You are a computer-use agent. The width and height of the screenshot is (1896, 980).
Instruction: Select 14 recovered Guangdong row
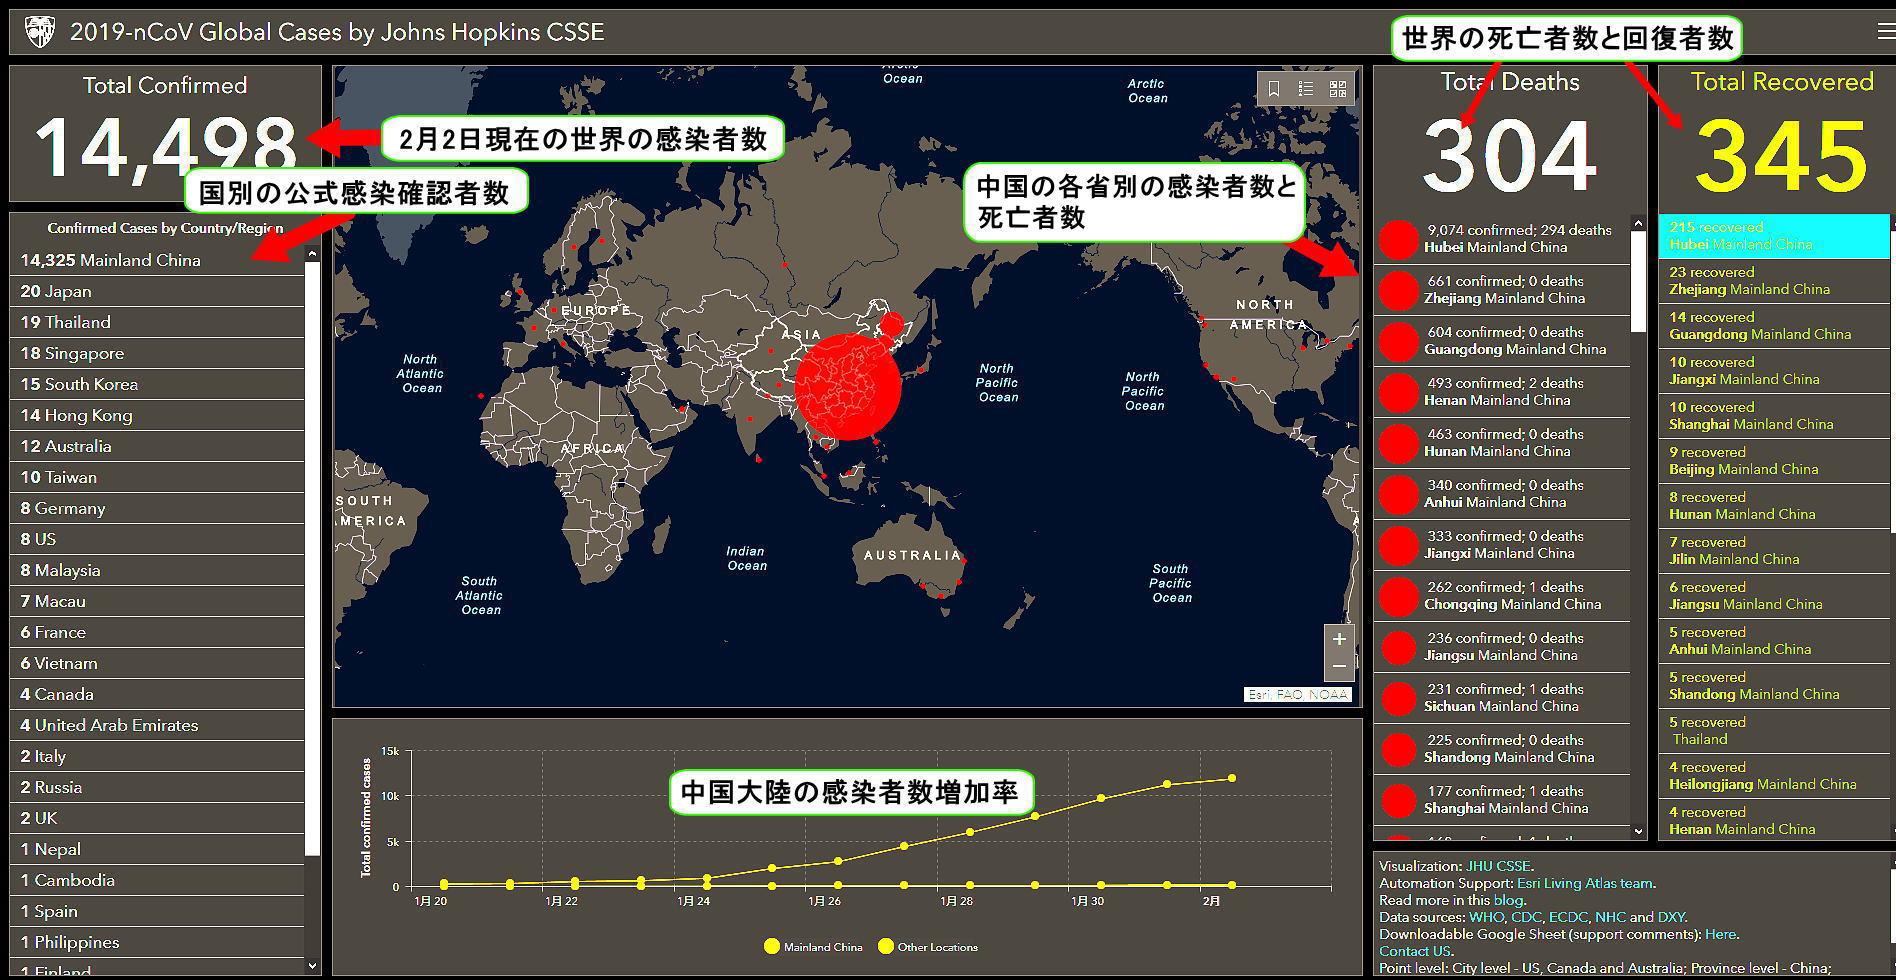1774,326
